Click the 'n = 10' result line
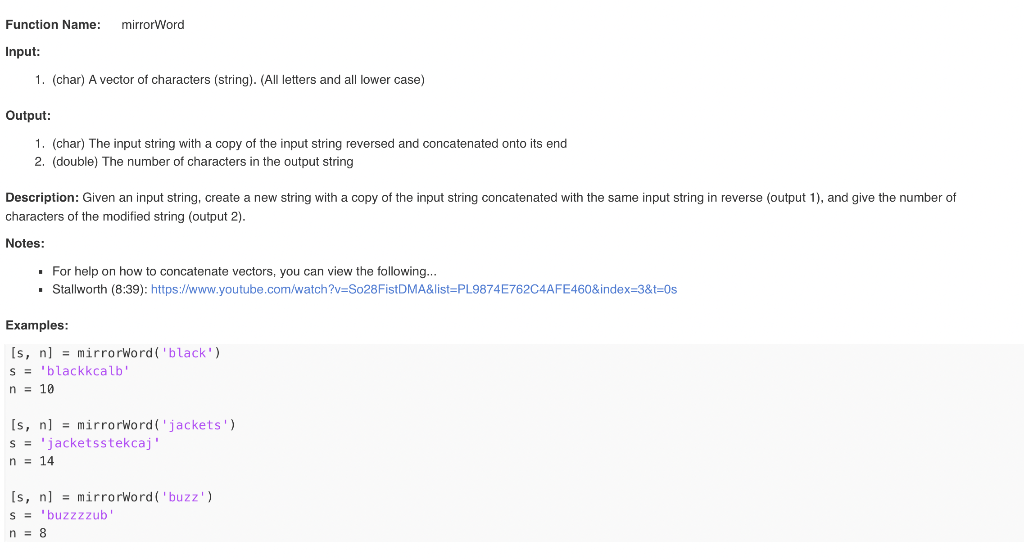Screen dimensions: 1024x559 (x=32, y=389)
